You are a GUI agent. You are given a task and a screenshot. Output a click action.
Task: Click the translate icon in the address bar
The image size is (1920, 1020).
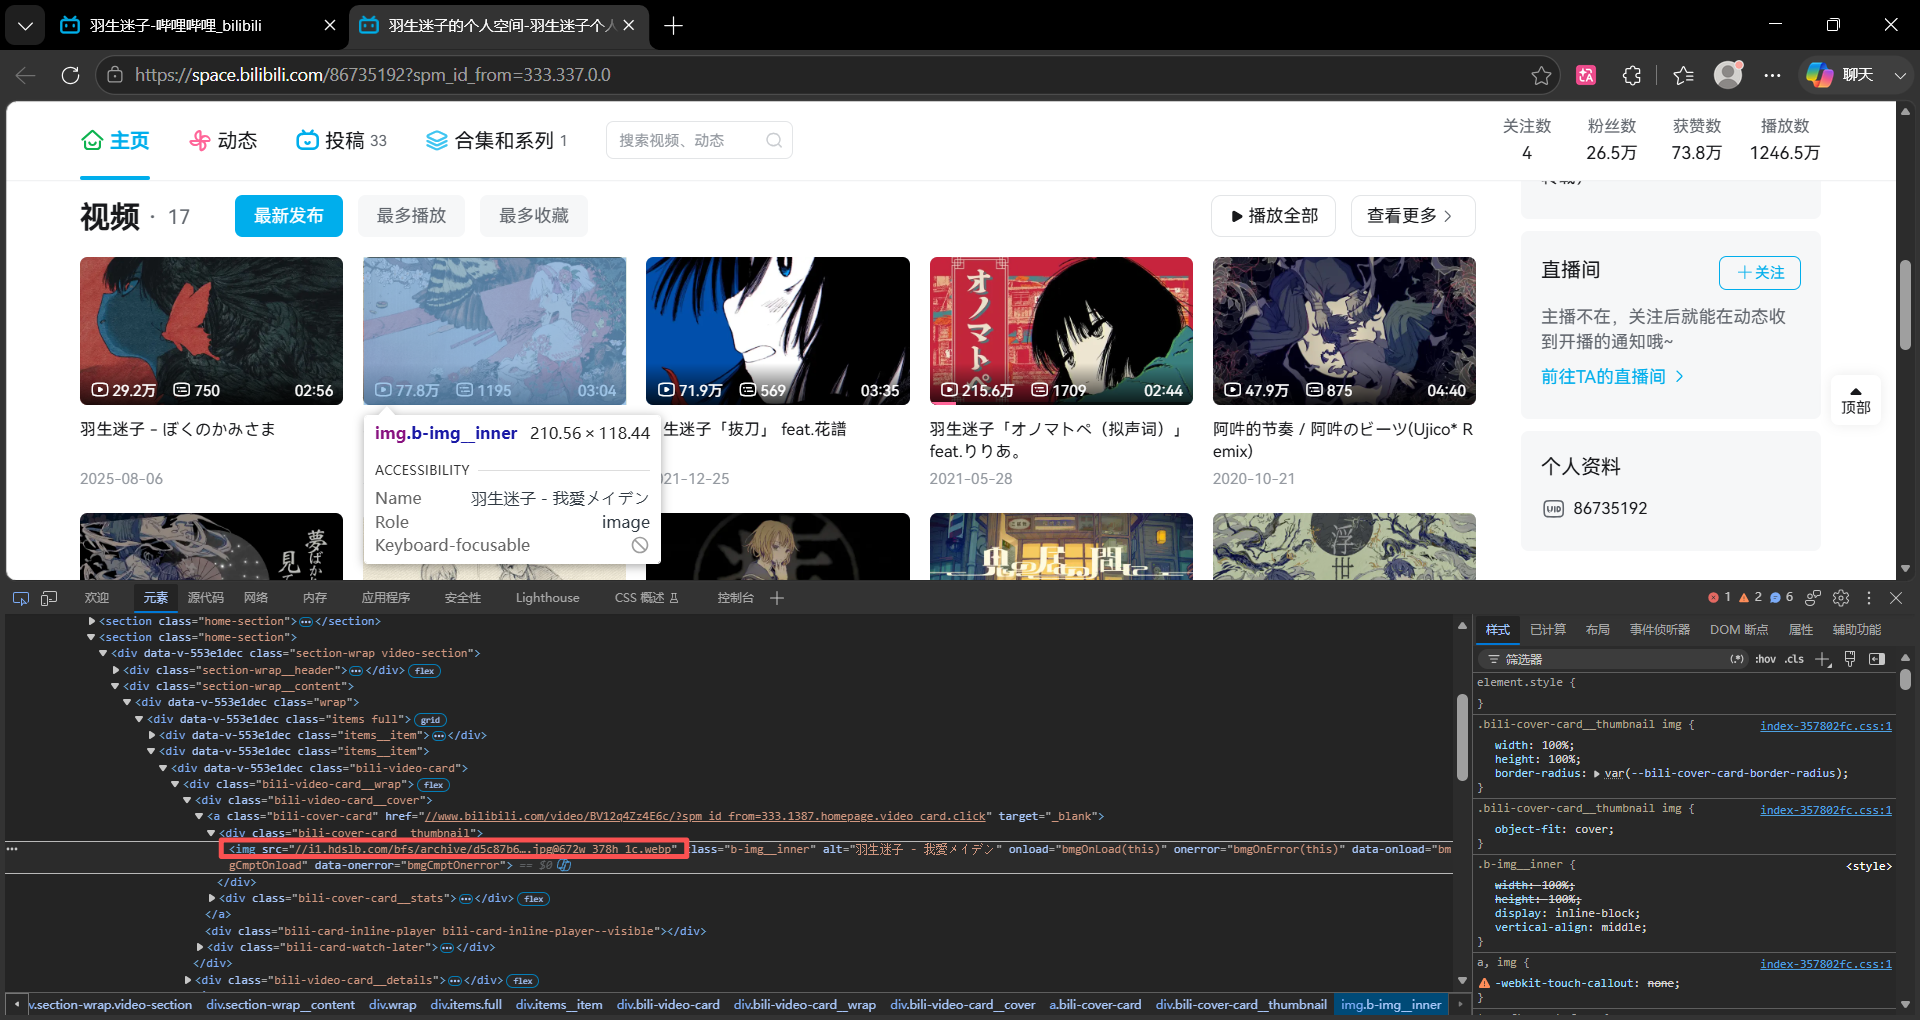1586,75
